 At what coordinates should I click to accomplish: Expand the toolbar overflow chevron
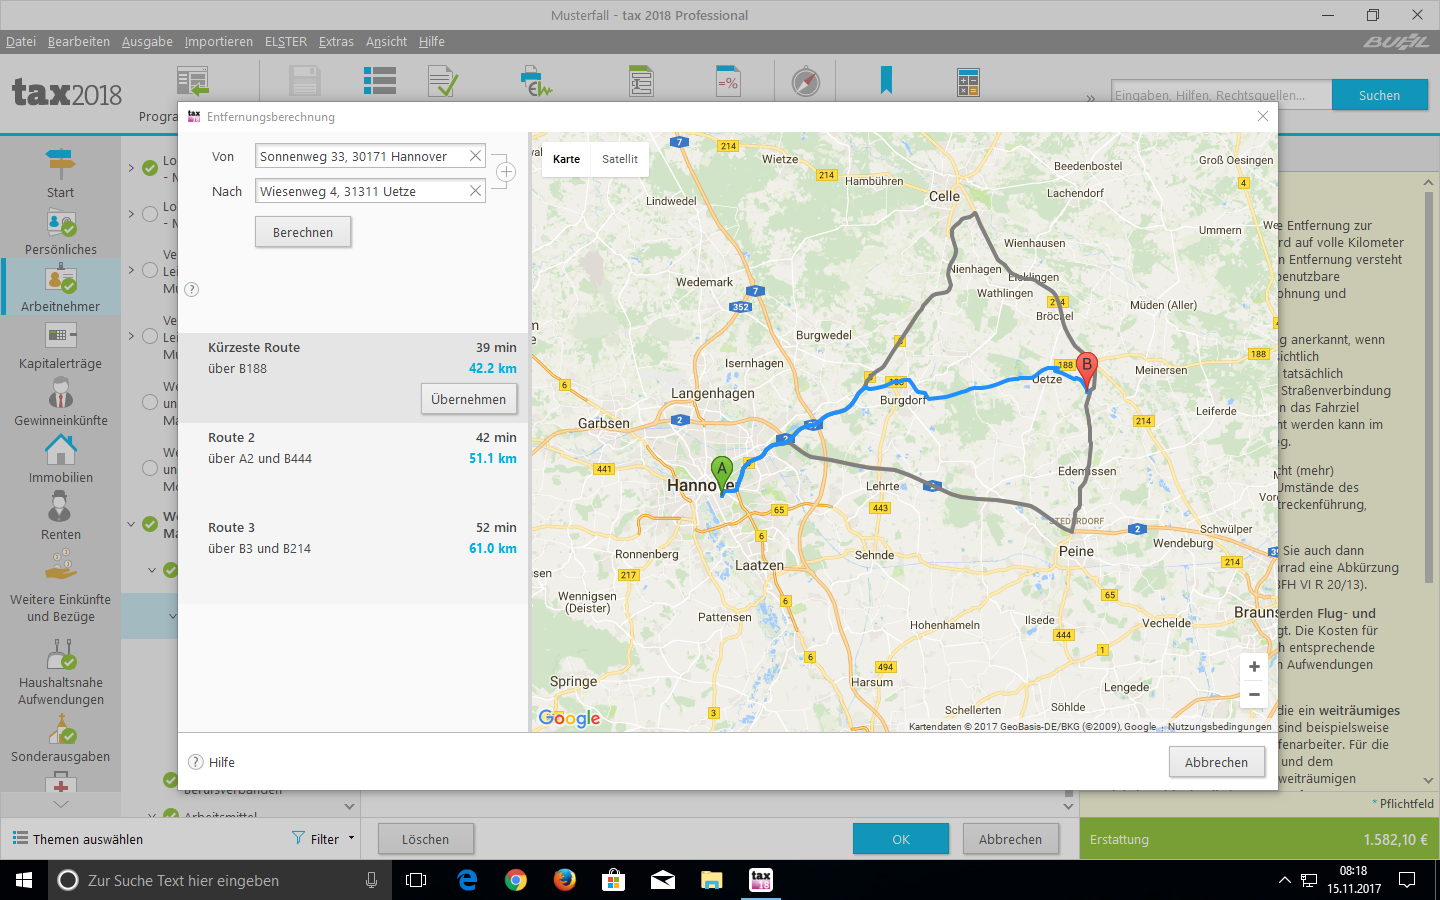(x=1091, y=98)
